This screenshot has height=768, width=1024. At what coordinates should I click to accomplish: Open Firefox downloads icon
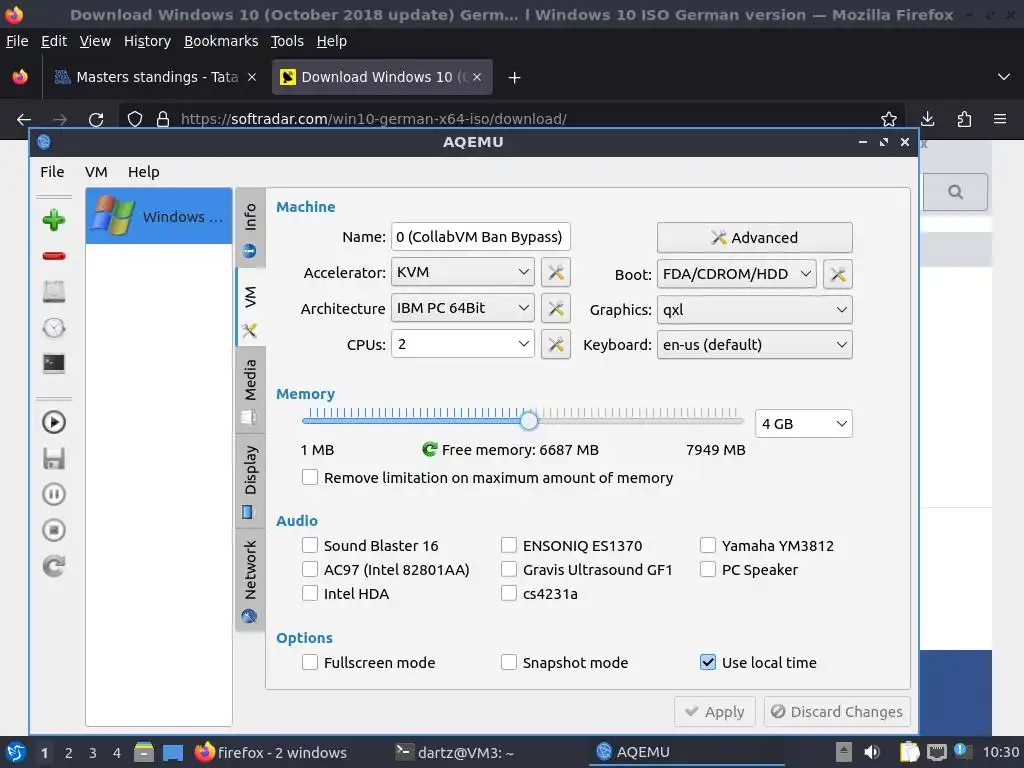coord(927,119)
